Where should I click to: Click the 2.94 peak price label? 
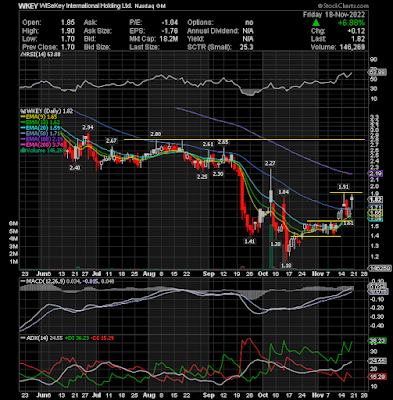coord(88,127)
